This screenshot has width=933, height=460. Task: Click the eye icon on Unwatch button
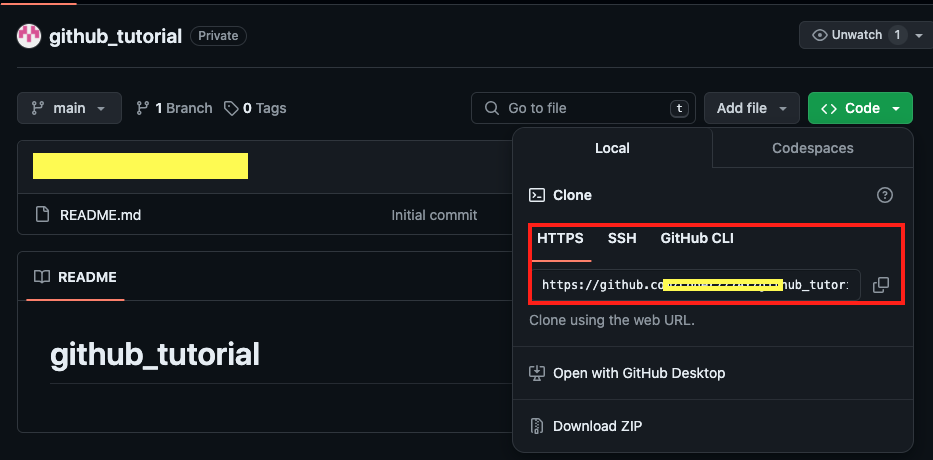point(820,35)
